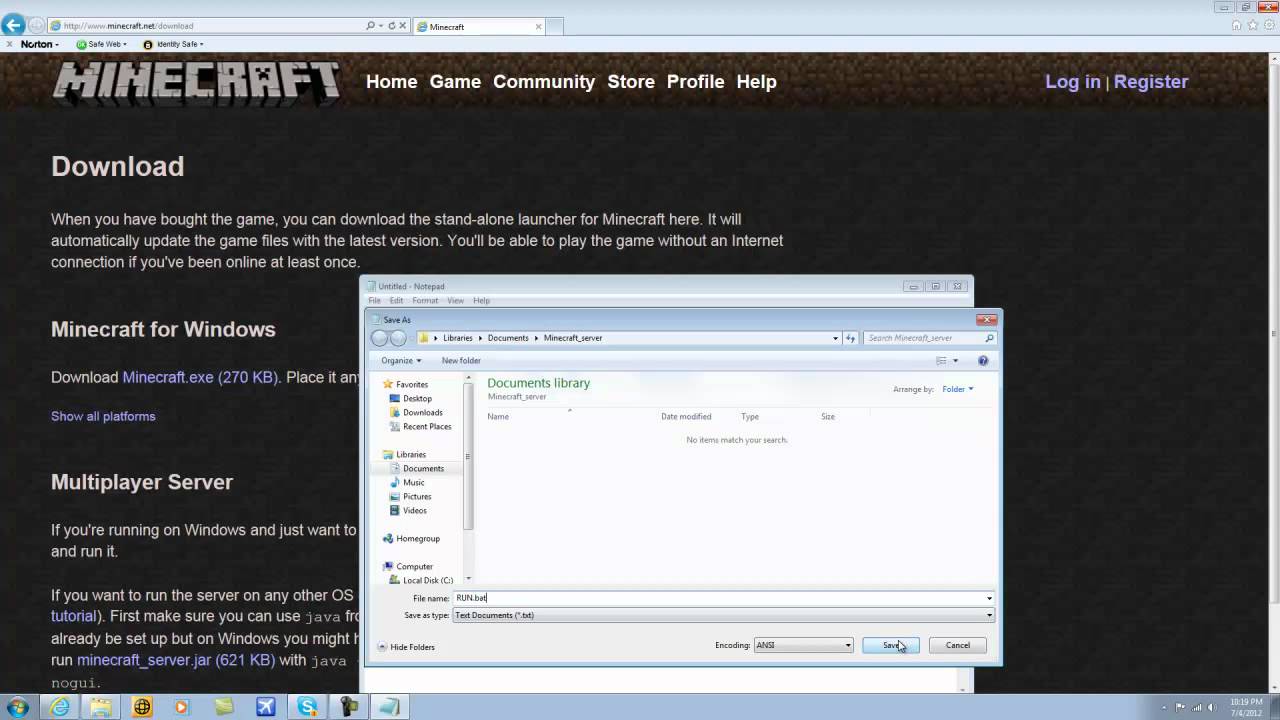1280x720 pixels.
Task: Select Pictures library in navigation pane
Action: coord(417,496)
